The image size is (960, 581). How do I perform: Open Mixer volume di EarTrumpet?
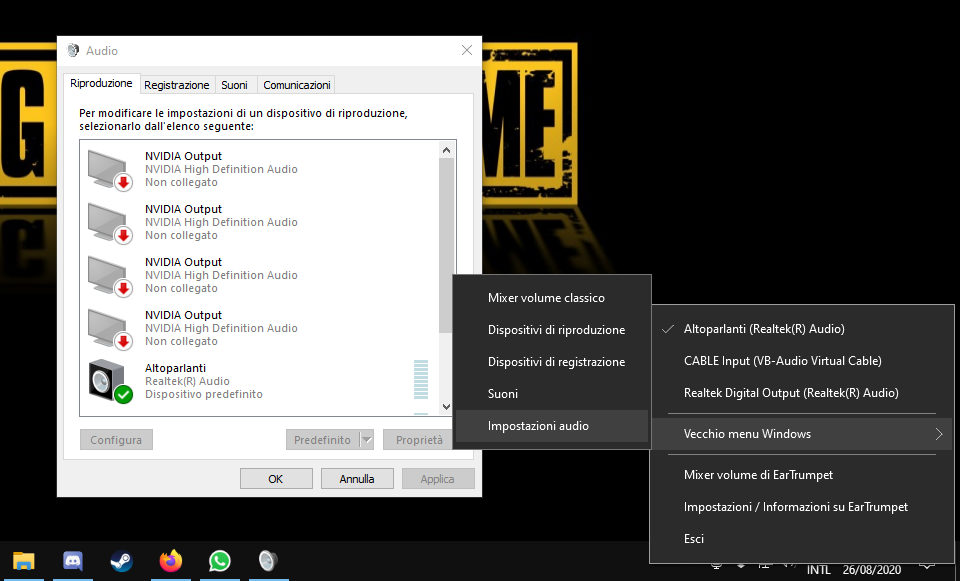point(802,474)
